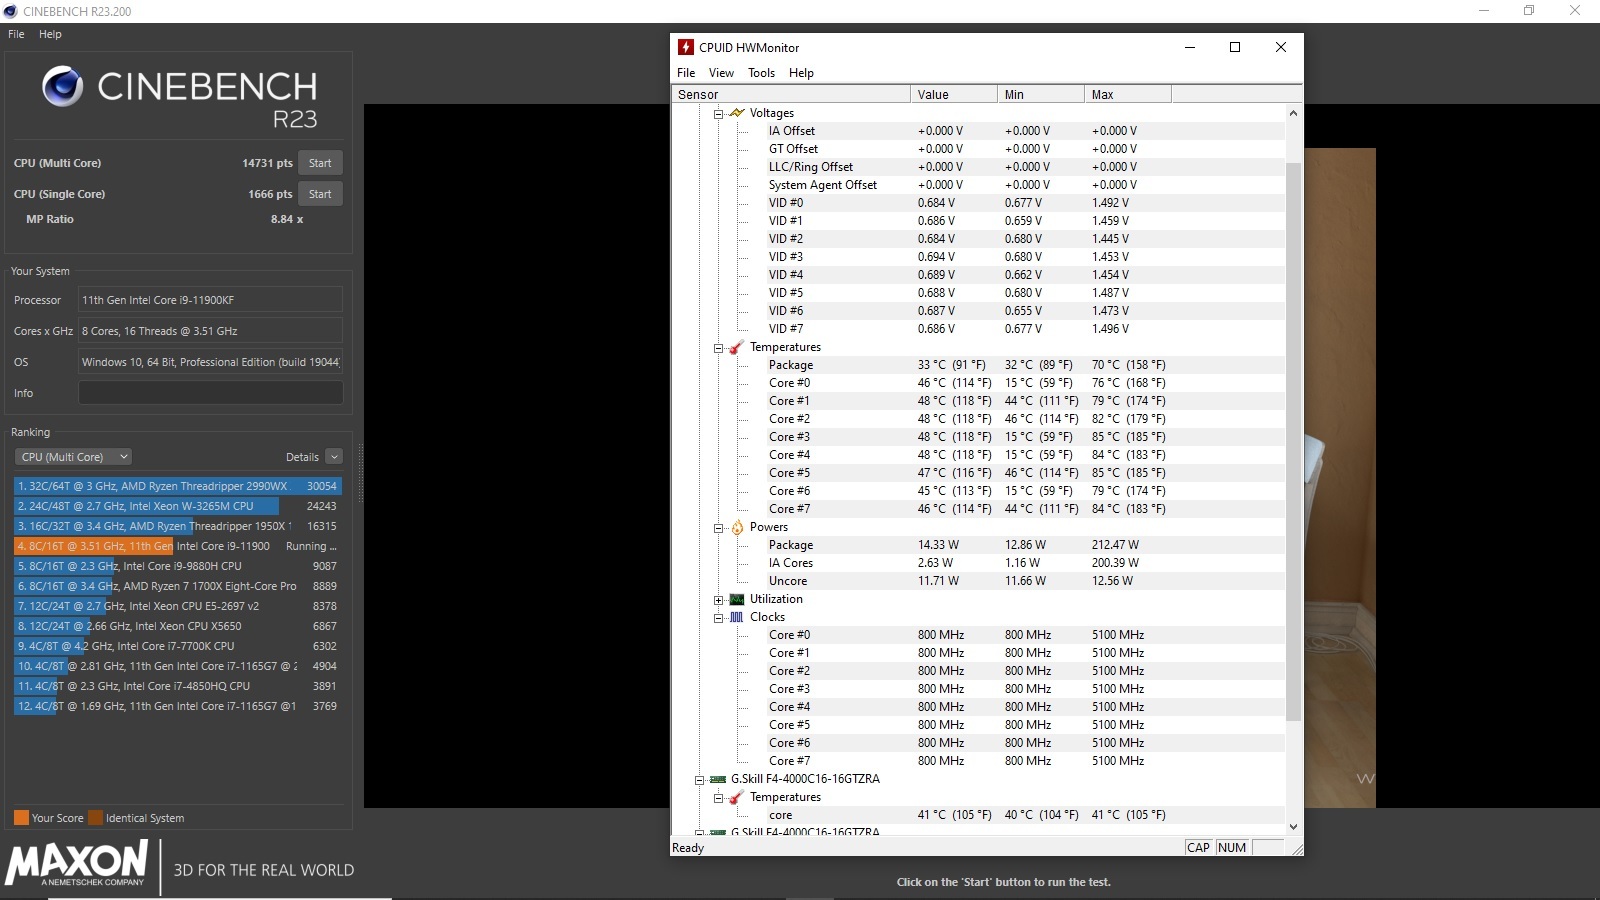Select the highlighted Core i9-11900 ranking row
Viewport: 1600px width, 900px height.
[178, 546]
